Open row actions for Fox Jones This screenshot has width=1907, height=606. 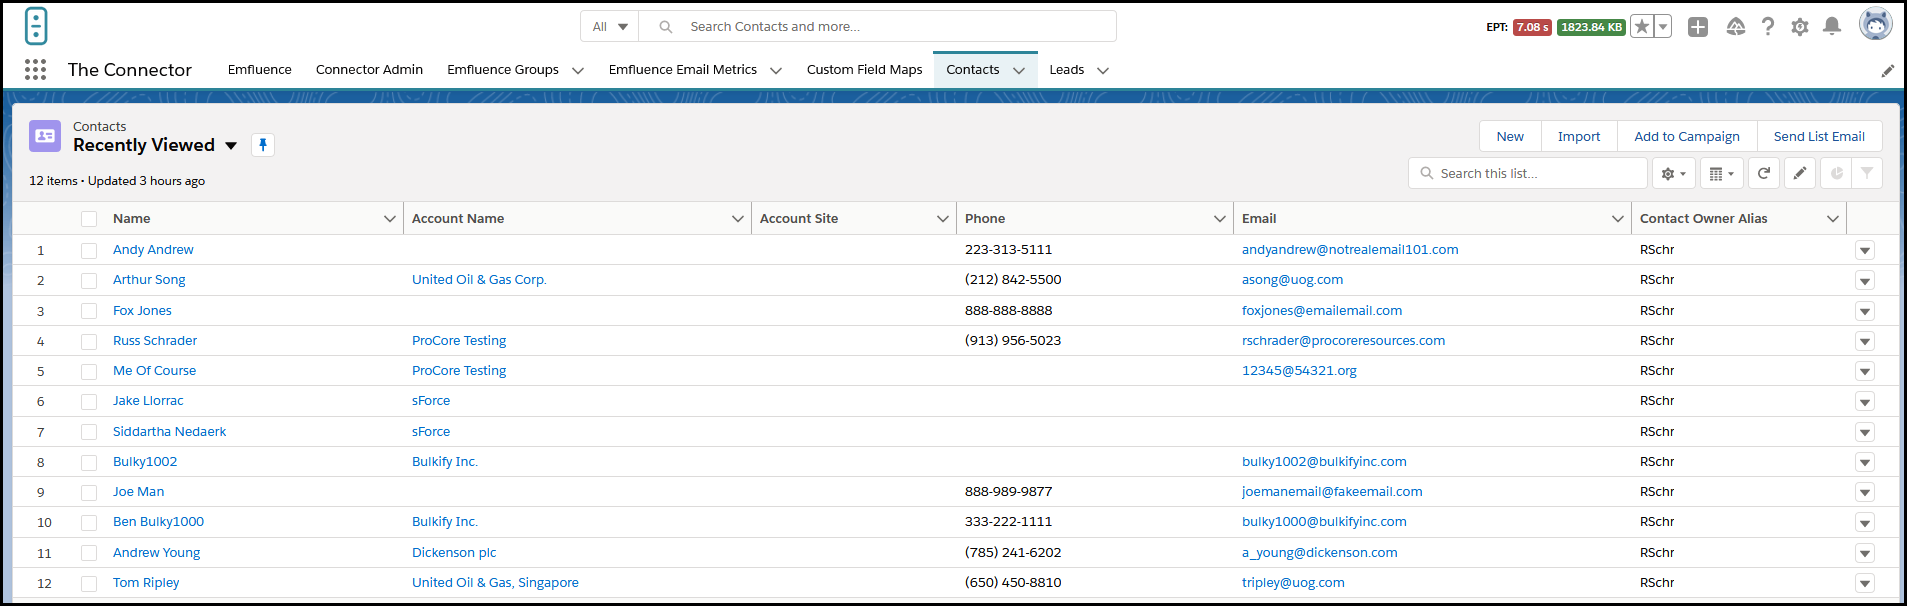[x=1865, y=311]
